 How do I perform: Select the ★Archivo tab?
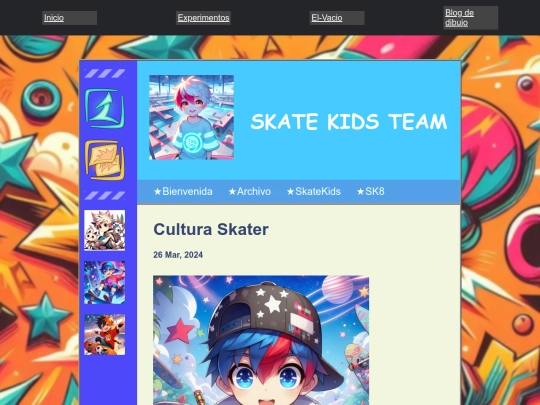click(250, 191)
